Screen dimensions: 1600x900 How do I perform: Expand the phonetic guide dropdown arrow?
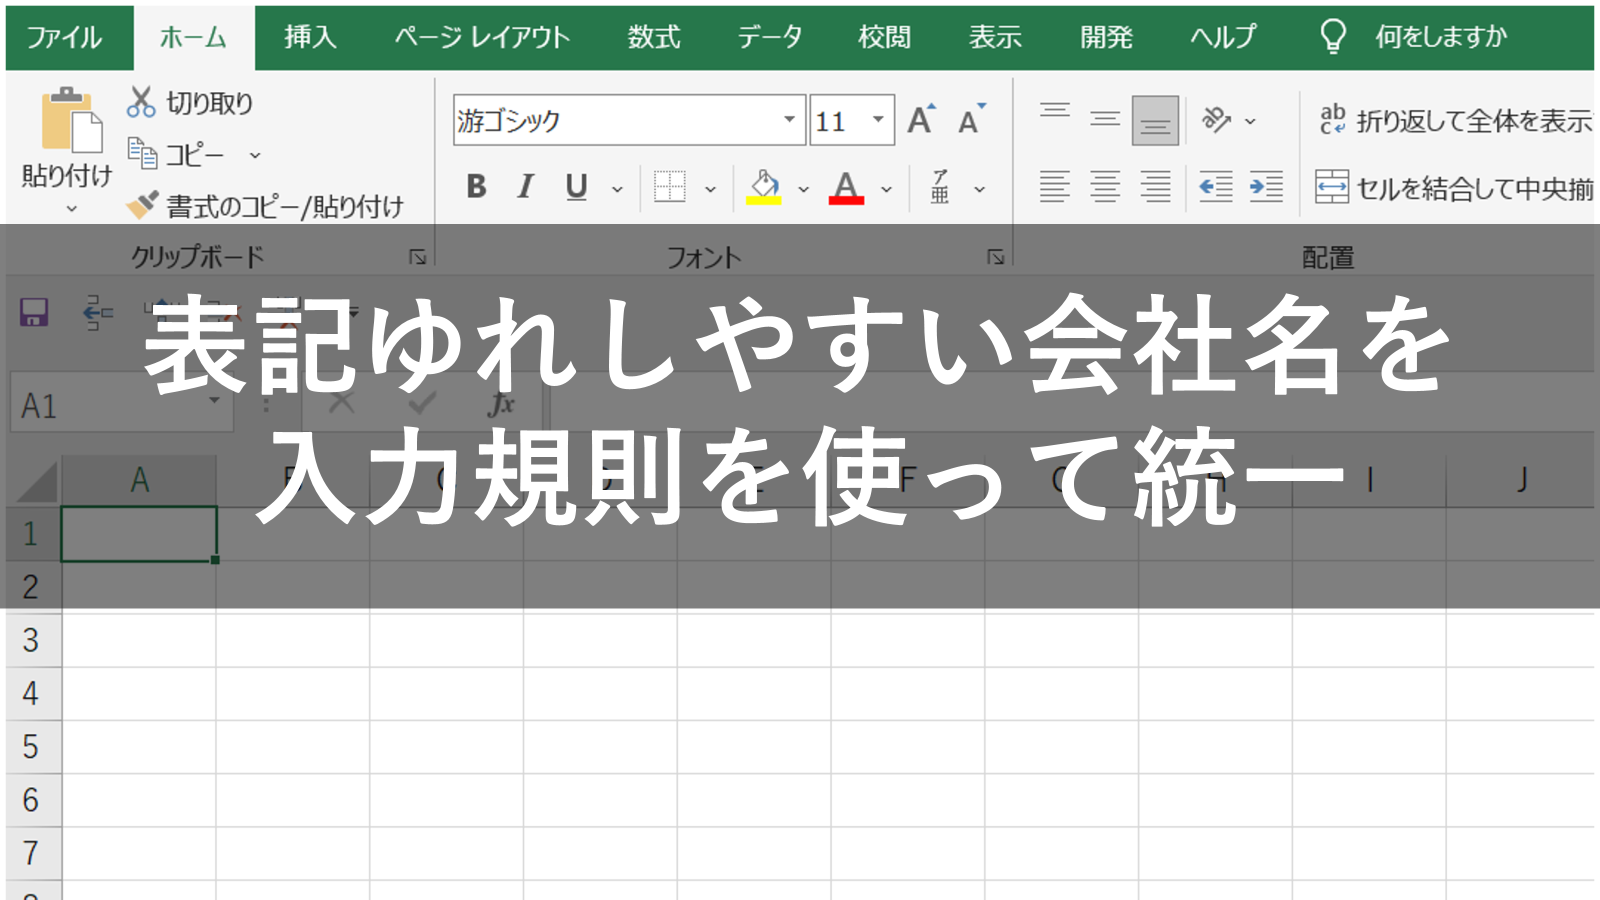980,188
